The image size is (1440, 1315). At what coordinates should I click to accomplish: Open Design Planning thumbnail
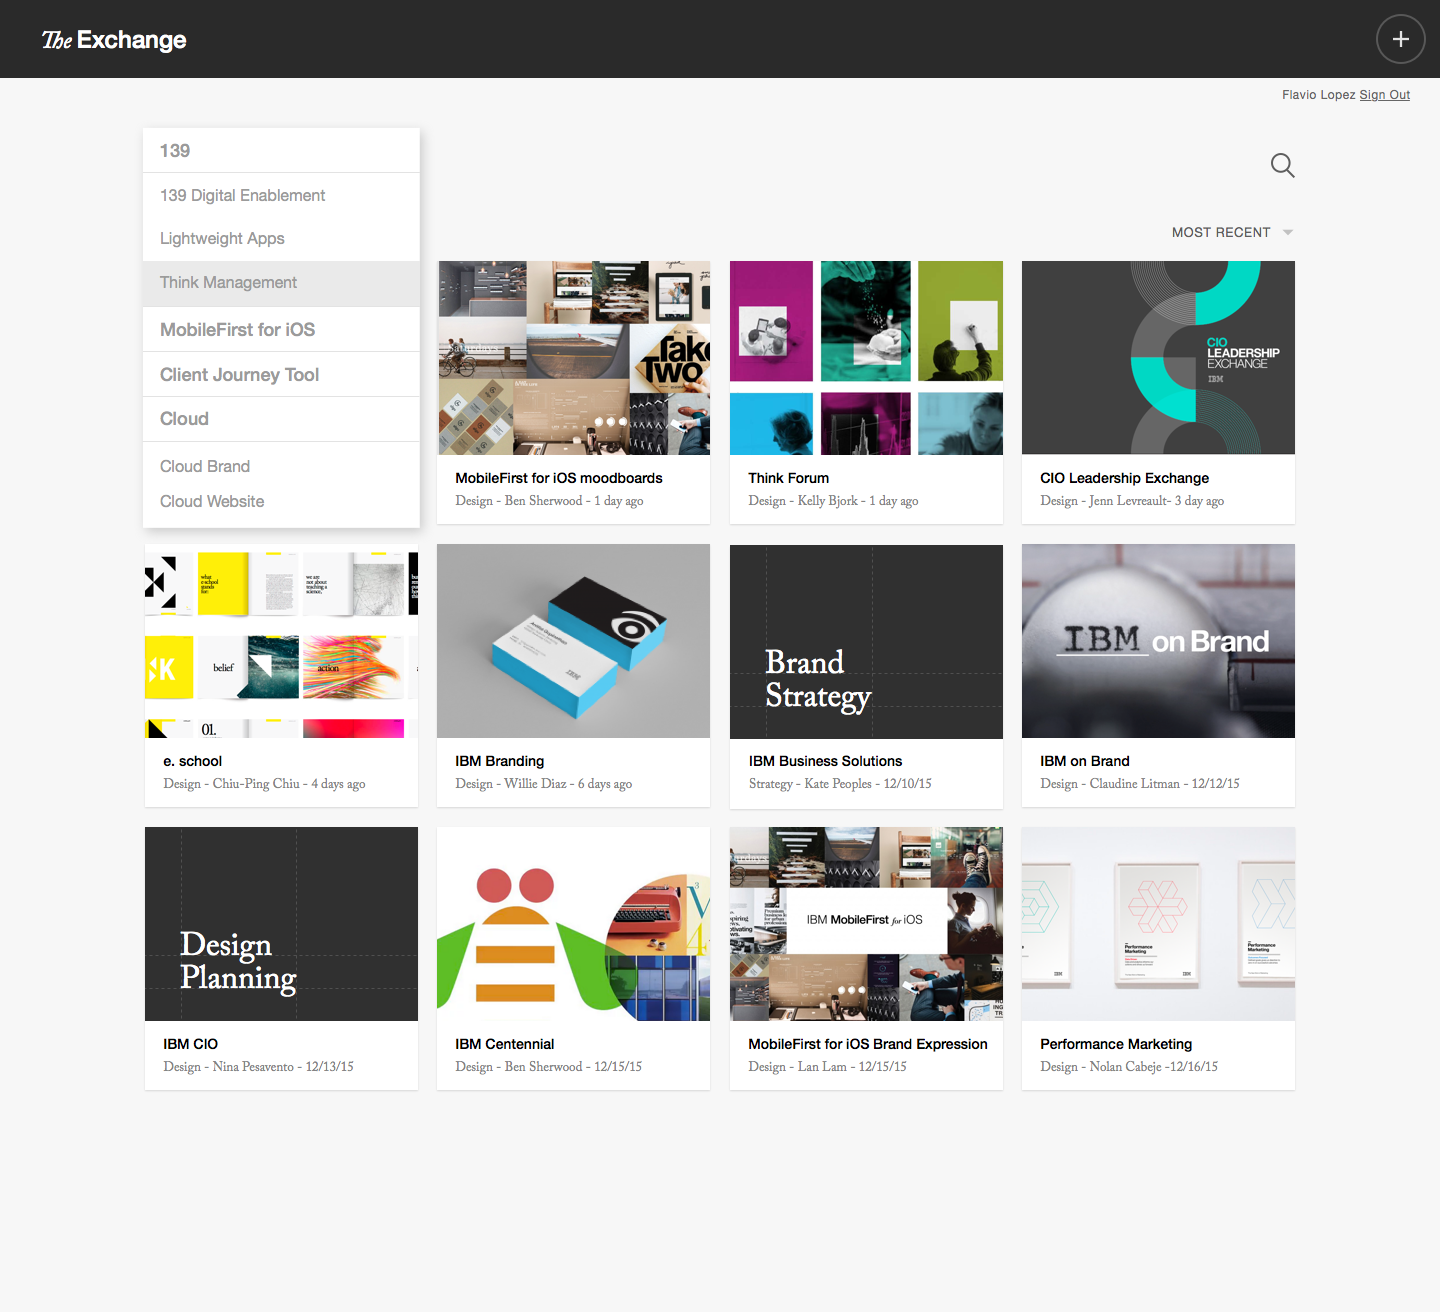(281, 924)
